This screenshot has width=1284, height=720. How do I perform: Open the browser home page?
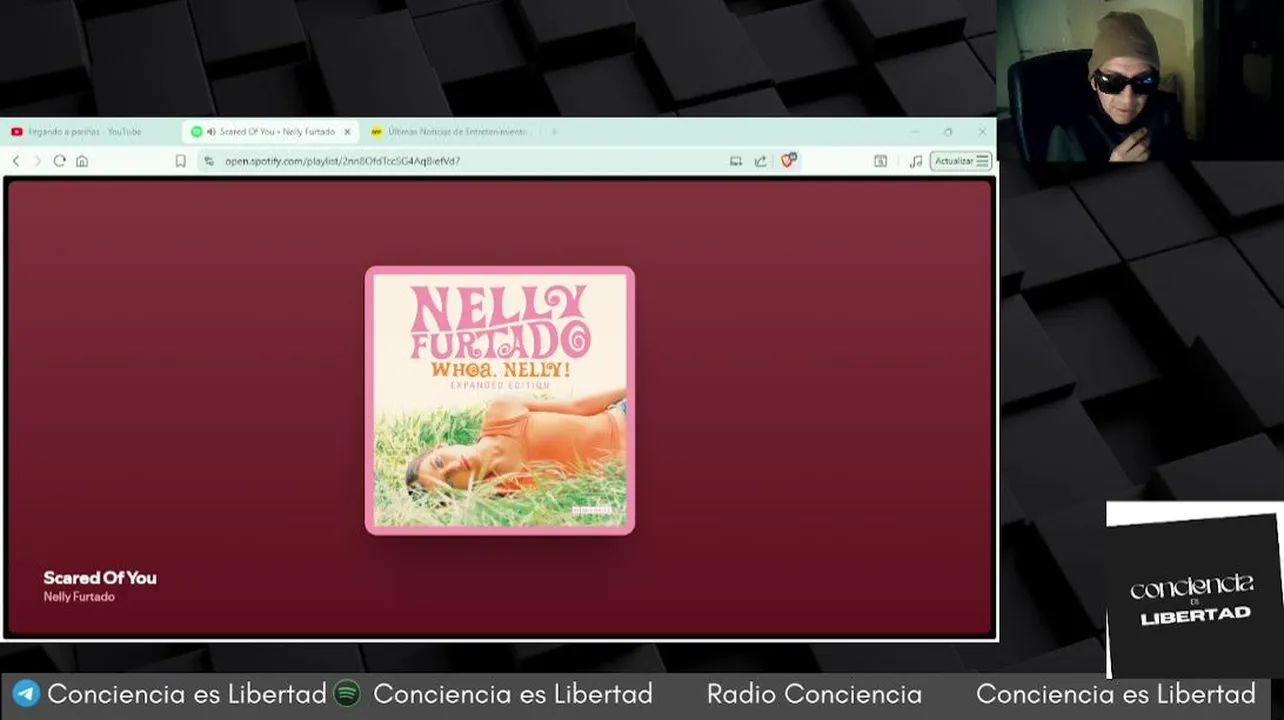tap(82, 161)
